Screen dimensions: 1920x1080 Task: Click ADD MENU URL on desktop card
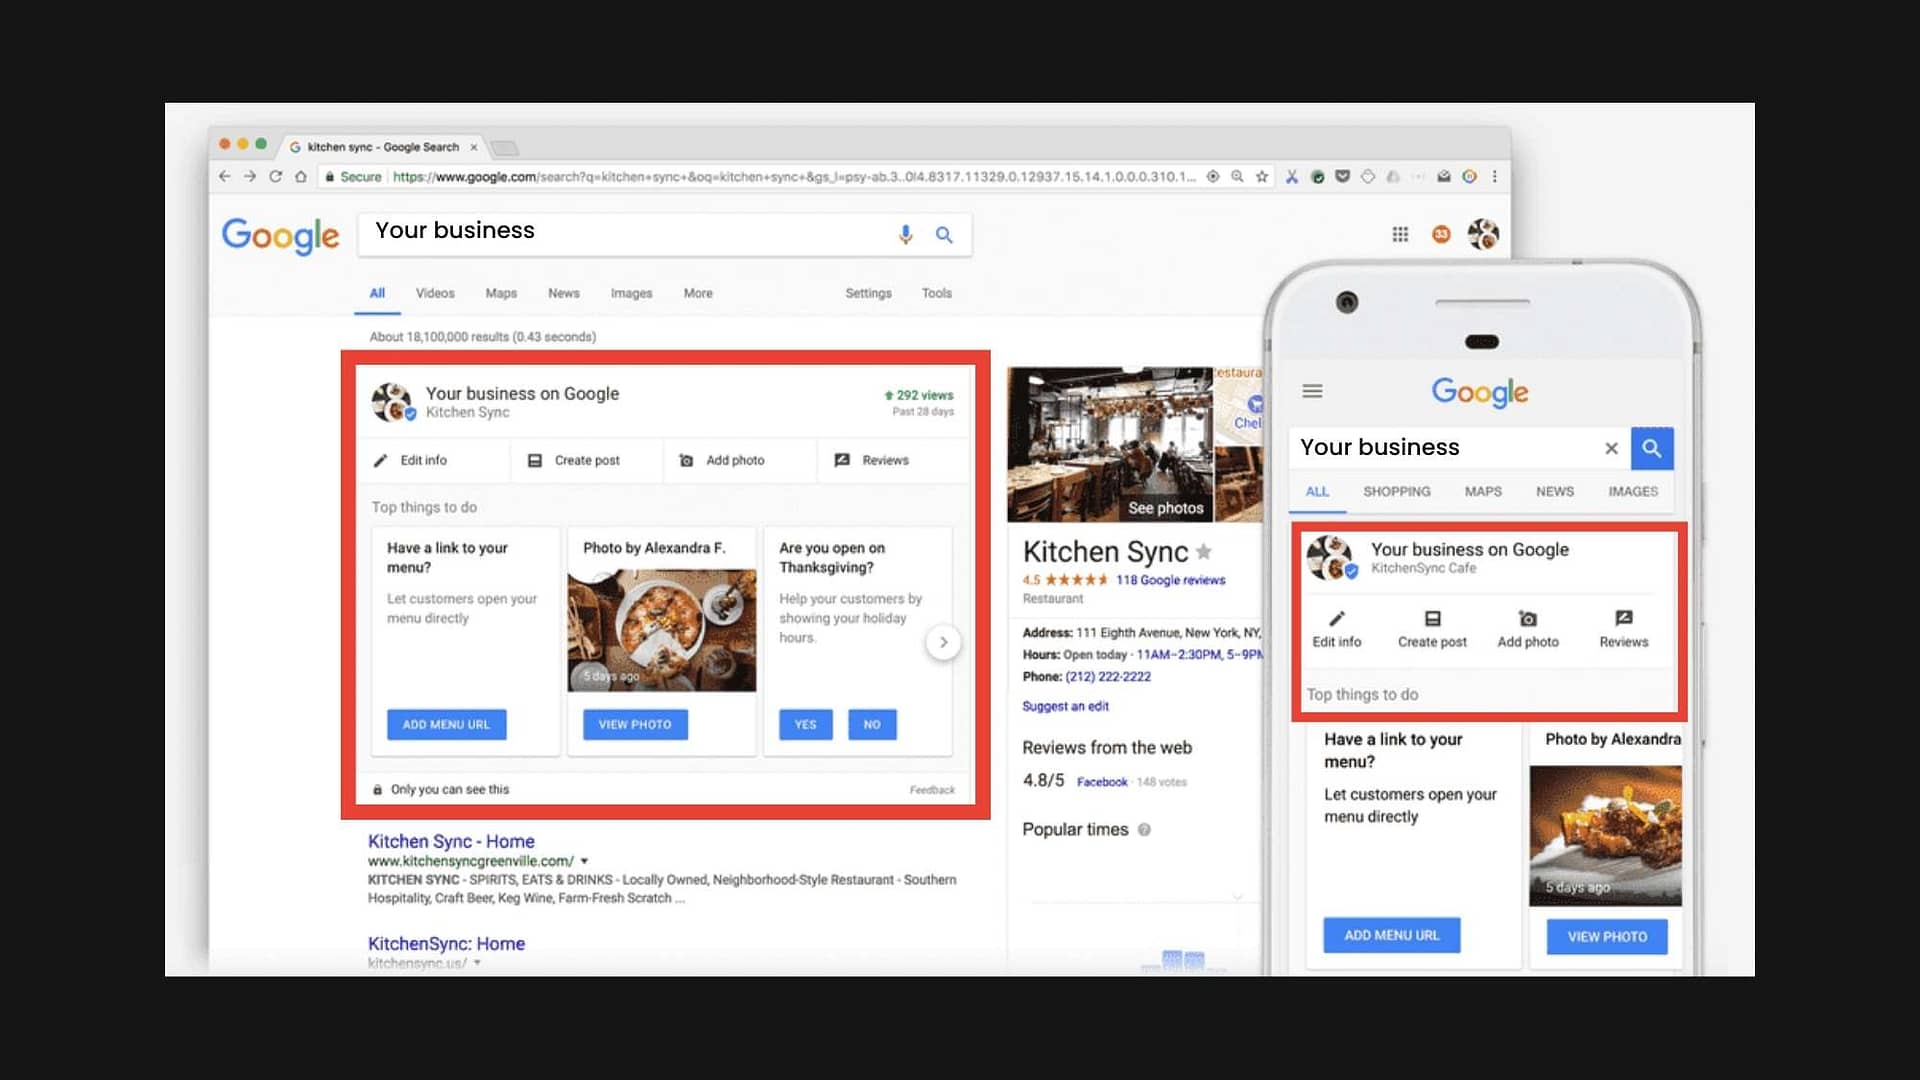(x=447, y=724)
